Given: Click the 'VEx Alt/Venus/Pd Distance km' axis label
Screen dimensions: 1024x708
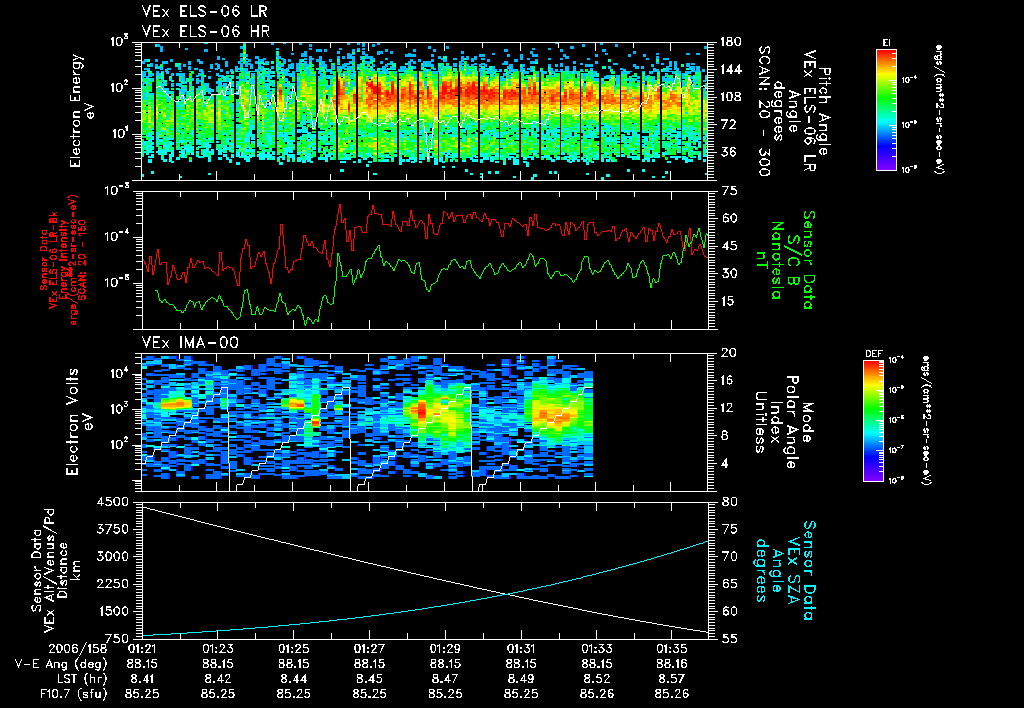Looking at the screenshot, I should pos(56,570).
